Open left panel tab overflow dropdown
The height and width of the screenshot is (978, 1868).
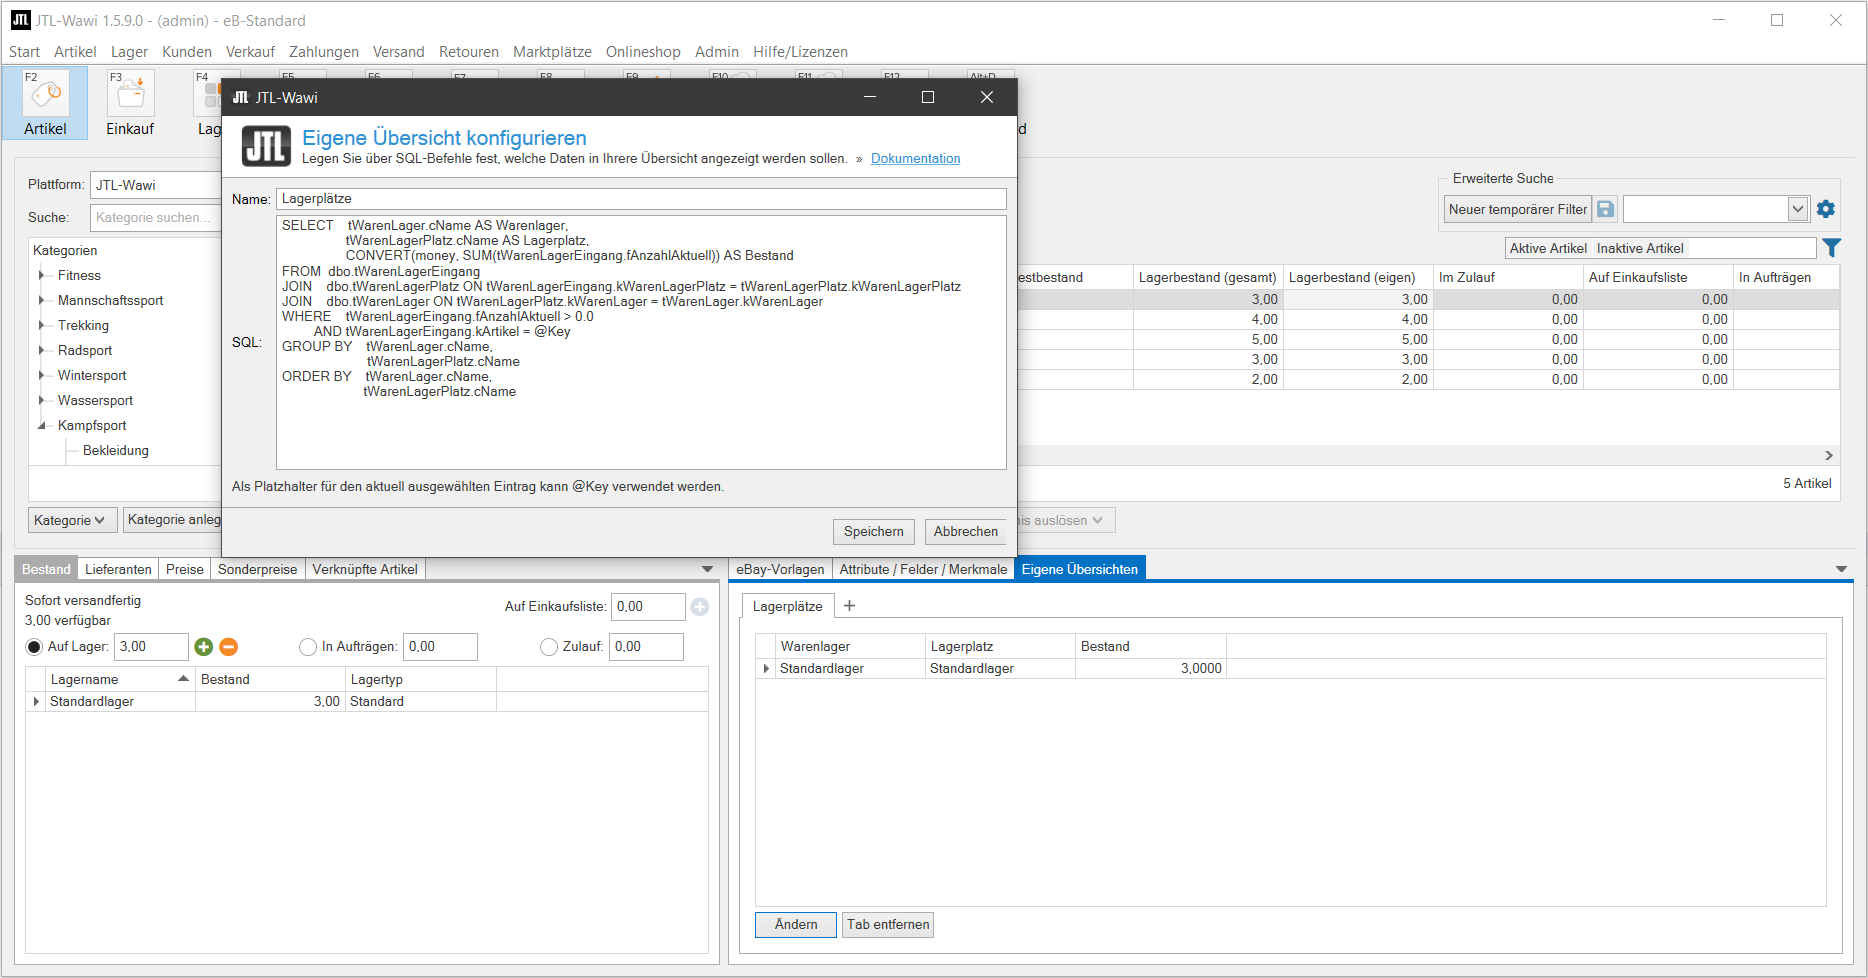tap(708, 569)
